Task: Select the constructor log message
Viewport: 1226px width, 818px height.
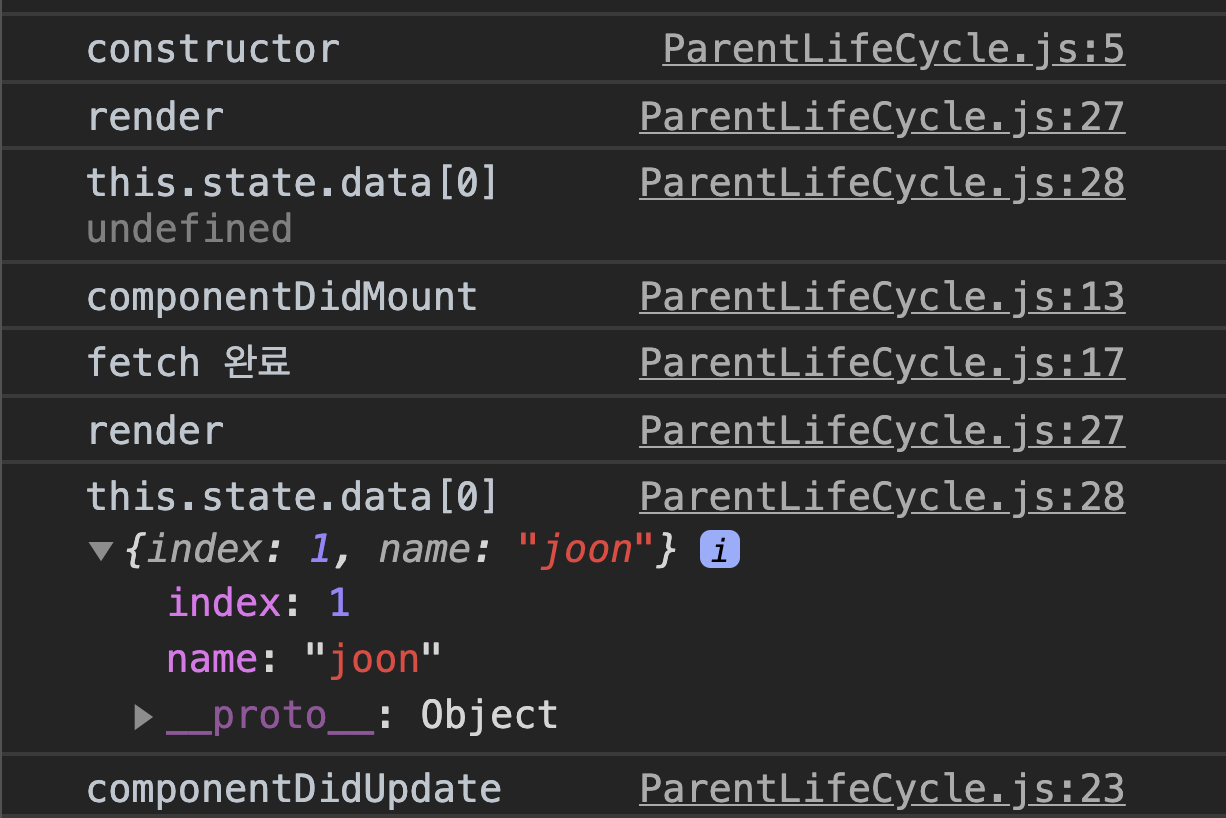Action: [x=213, y=49]
